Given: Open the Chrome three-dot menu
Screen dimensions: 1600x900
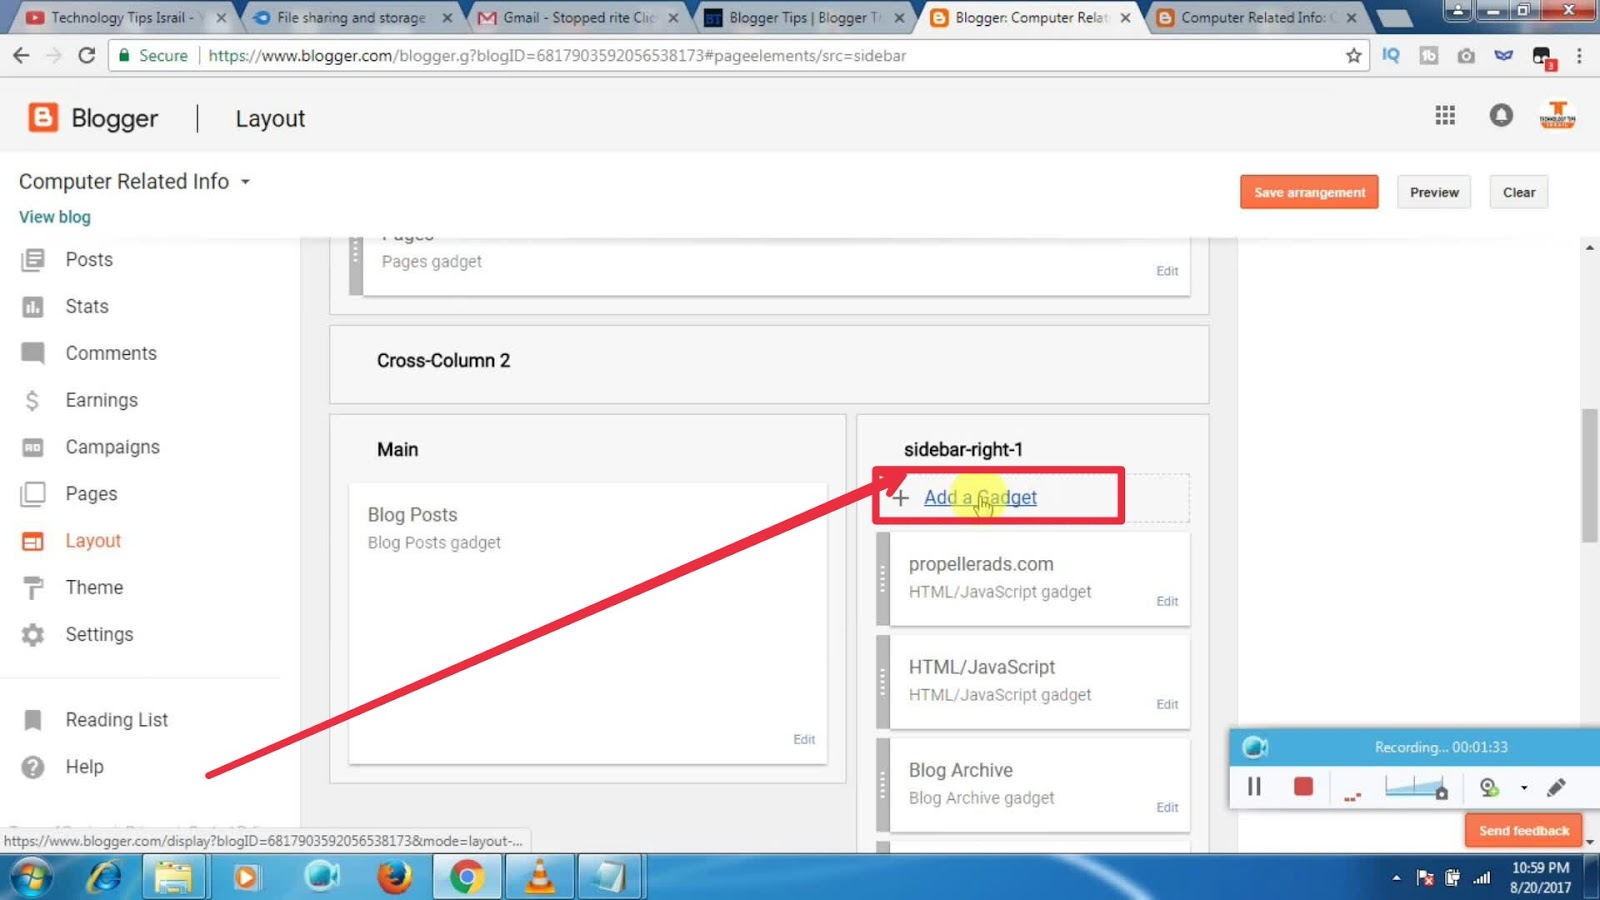Looking at the screenshot, I should tap(1580, 56).
